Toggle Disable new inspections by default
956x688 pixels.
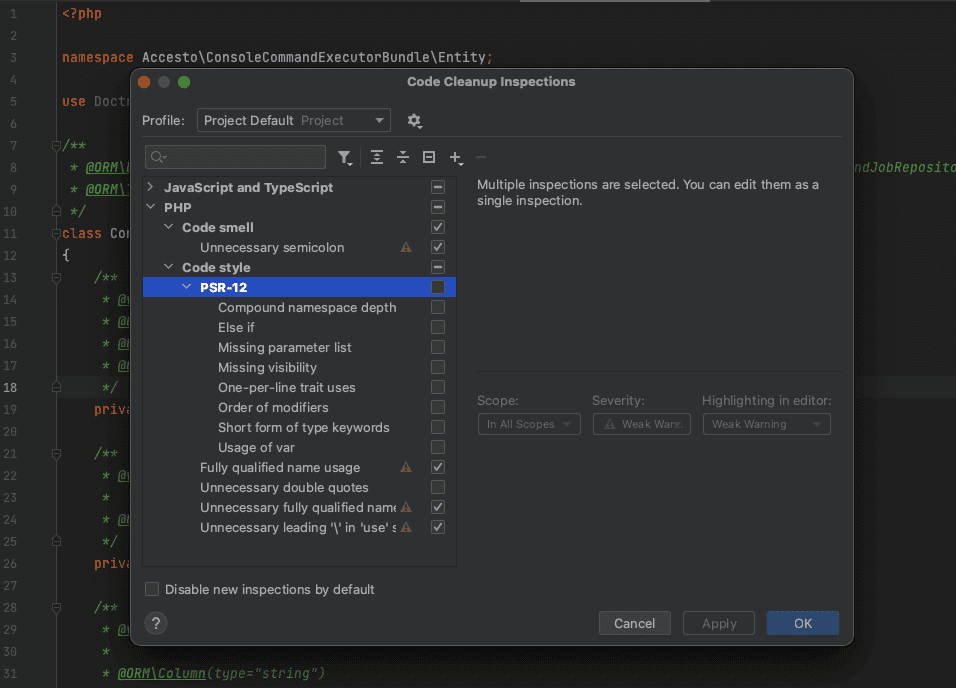tap(152, 589)
